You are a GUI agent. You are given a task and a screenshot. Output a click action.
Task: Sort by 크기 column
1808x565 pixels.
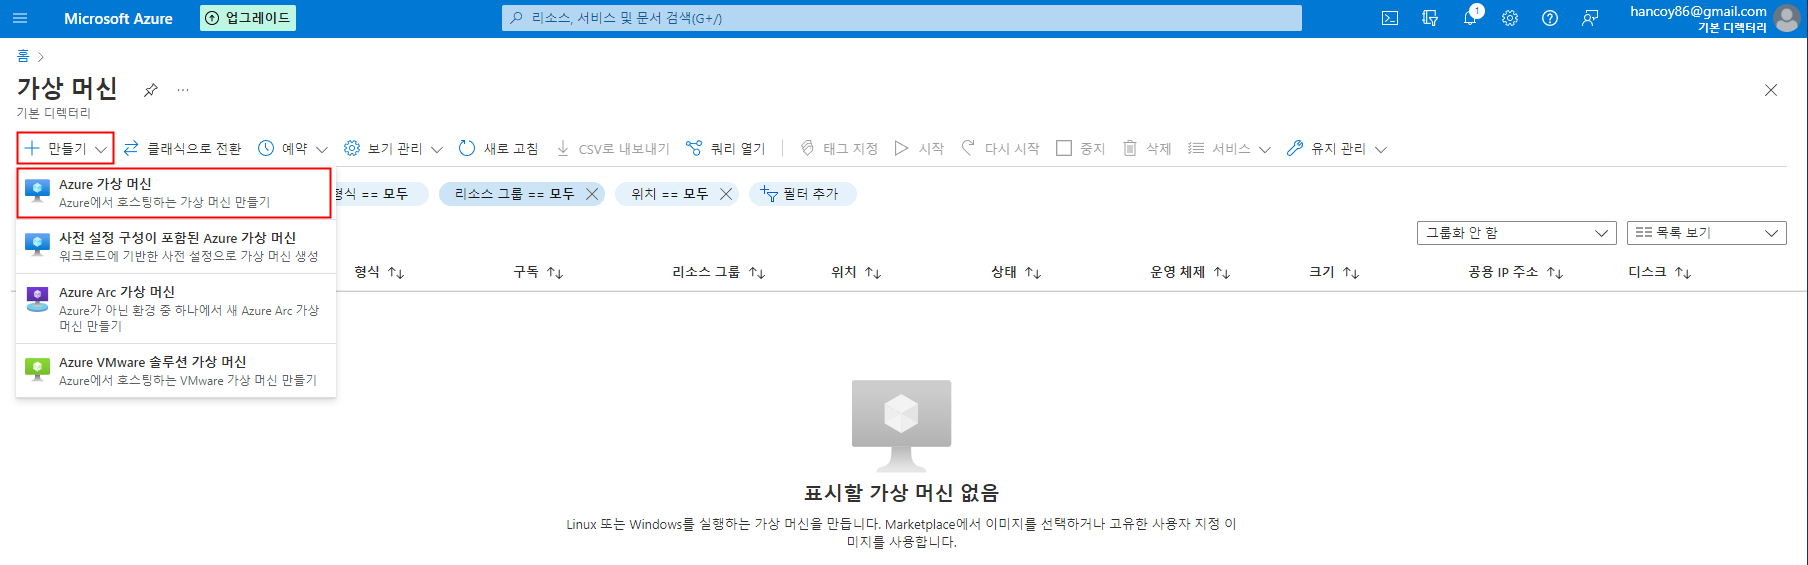1335,272
